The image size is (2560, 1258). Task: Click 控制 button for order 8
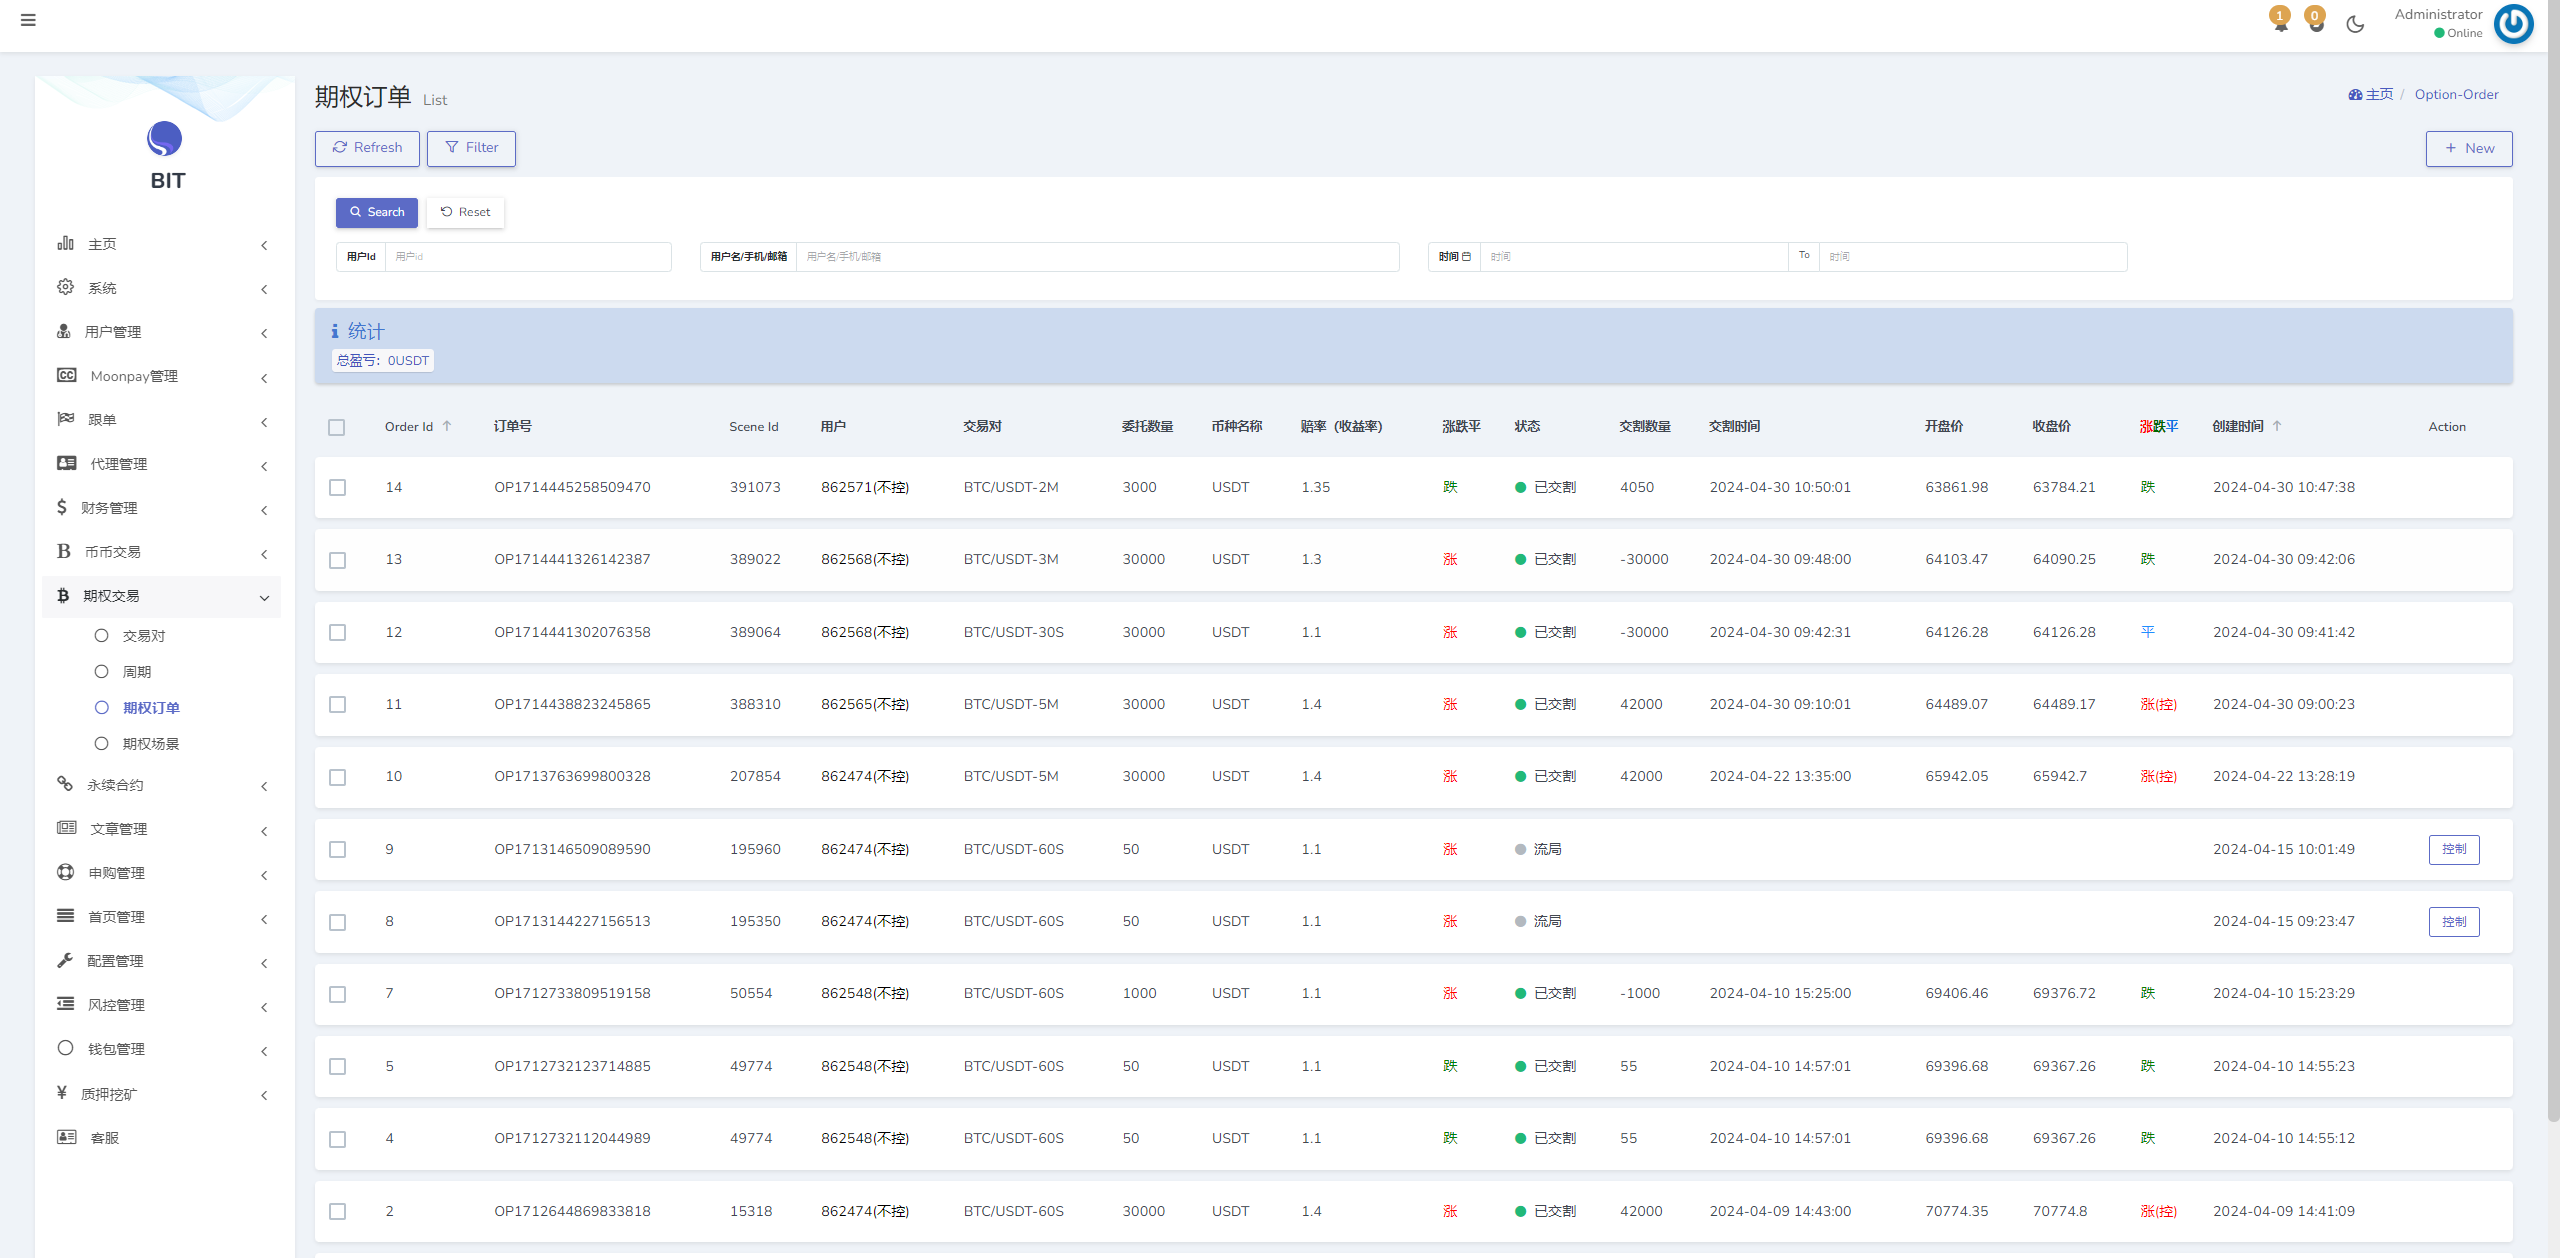pos(2453,922)
